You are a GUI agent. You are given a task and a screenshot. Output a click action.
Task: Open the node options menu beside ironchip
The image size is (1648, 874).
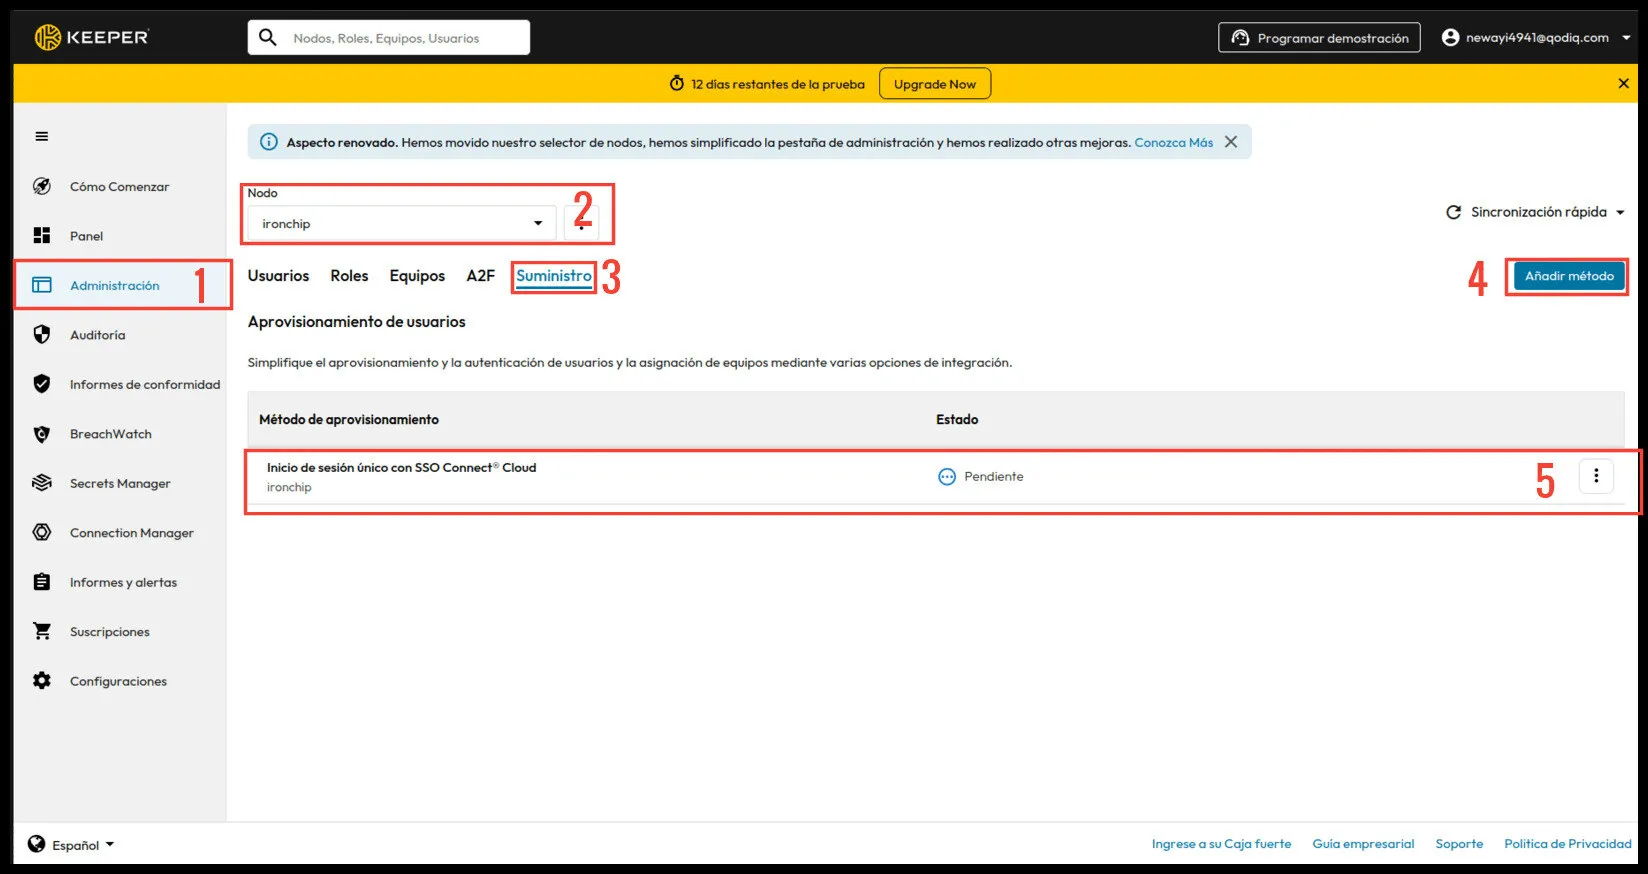(582, 224)
